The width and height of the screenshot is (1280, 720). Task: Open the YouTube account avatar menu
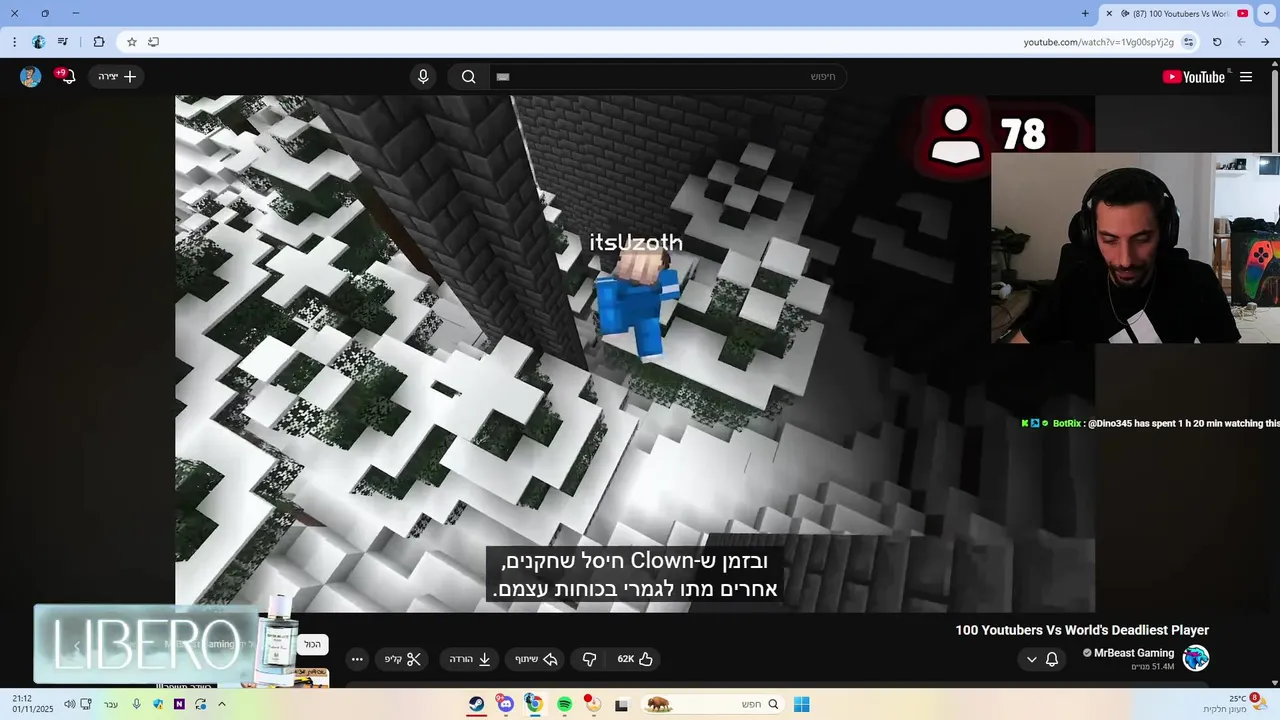[31, 77]
